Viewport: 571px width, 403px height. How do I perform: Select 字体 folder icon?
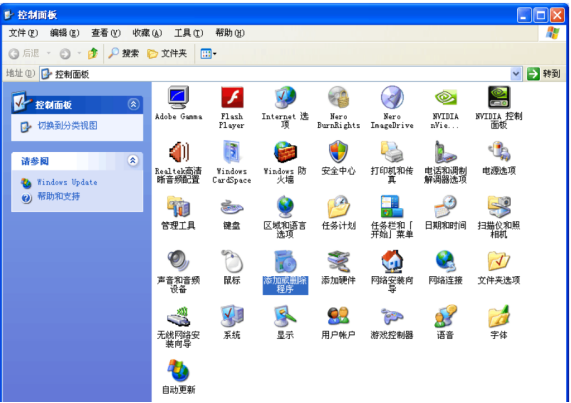point(499,316)
